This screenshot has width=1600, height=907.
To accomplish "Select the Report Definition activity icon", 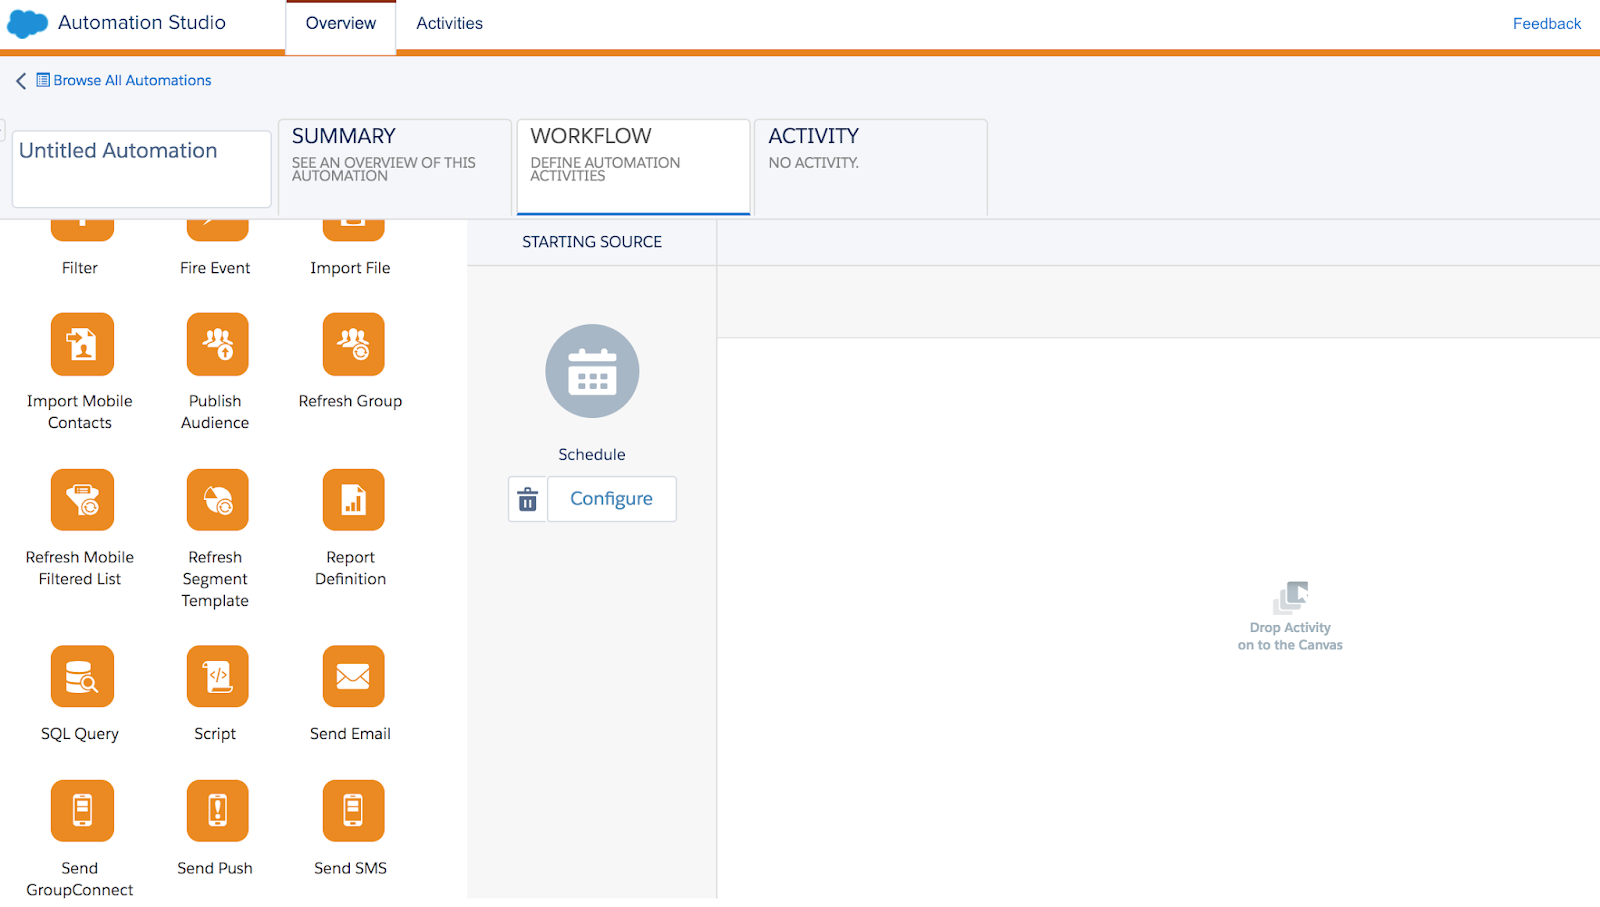I will (x=352, y=499).
